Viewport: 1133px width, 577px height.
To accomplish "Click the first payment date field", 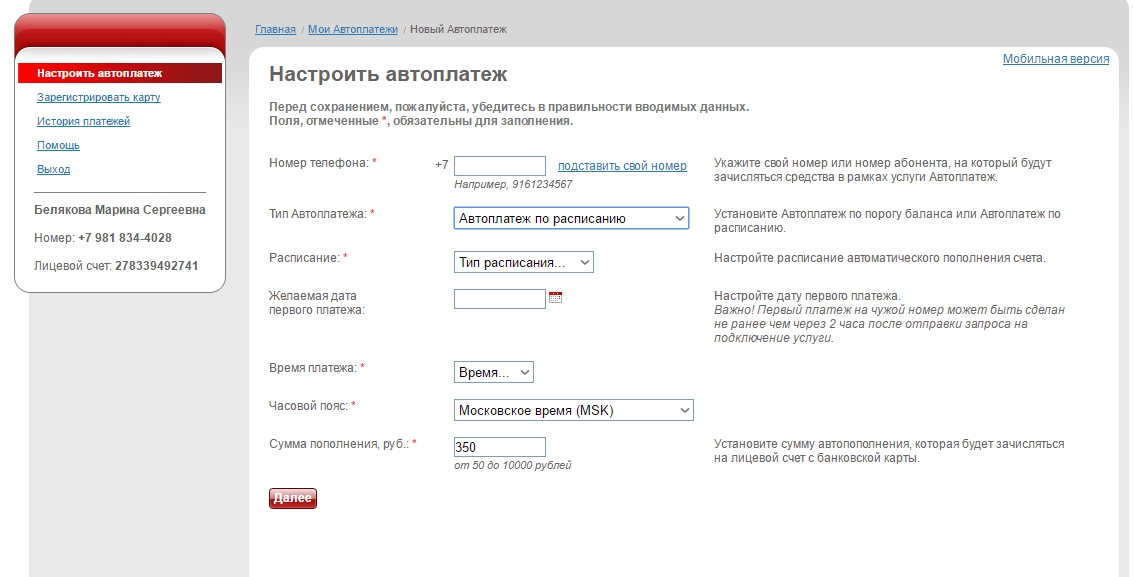I will point(499,298).
